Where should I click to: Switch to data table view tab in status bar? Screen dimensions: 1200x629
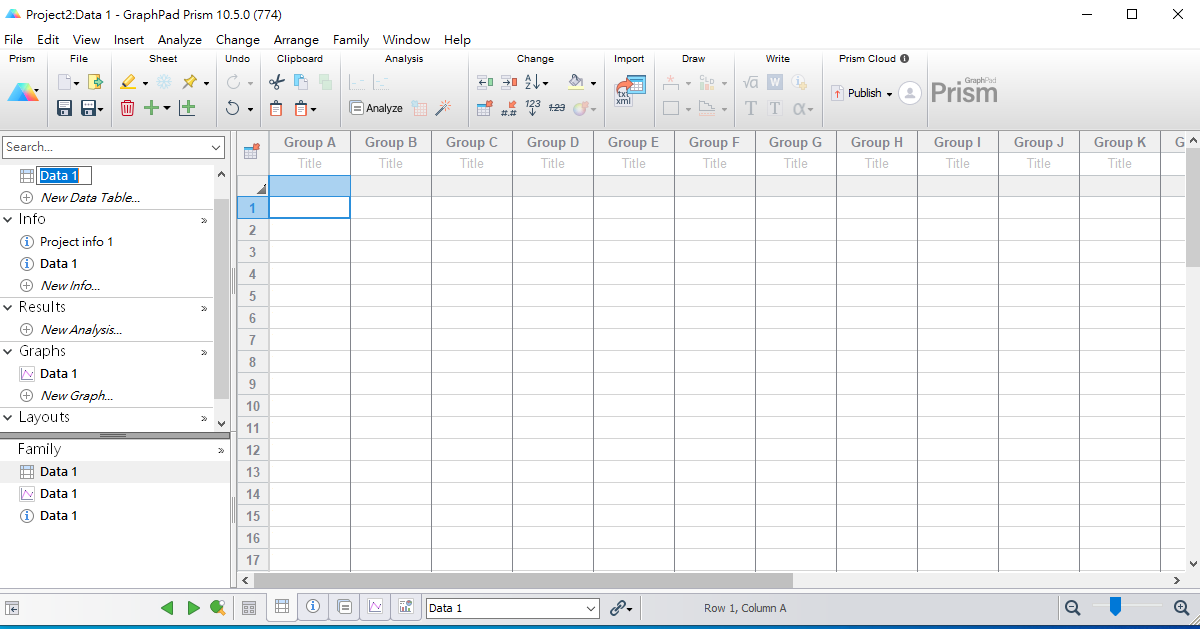tap(282, 607)
